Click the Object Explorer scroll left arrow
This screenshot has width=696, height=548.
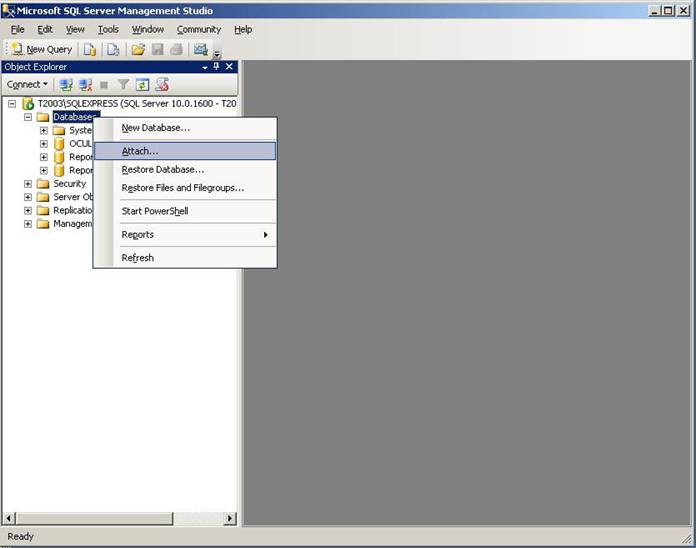[9, 518]
